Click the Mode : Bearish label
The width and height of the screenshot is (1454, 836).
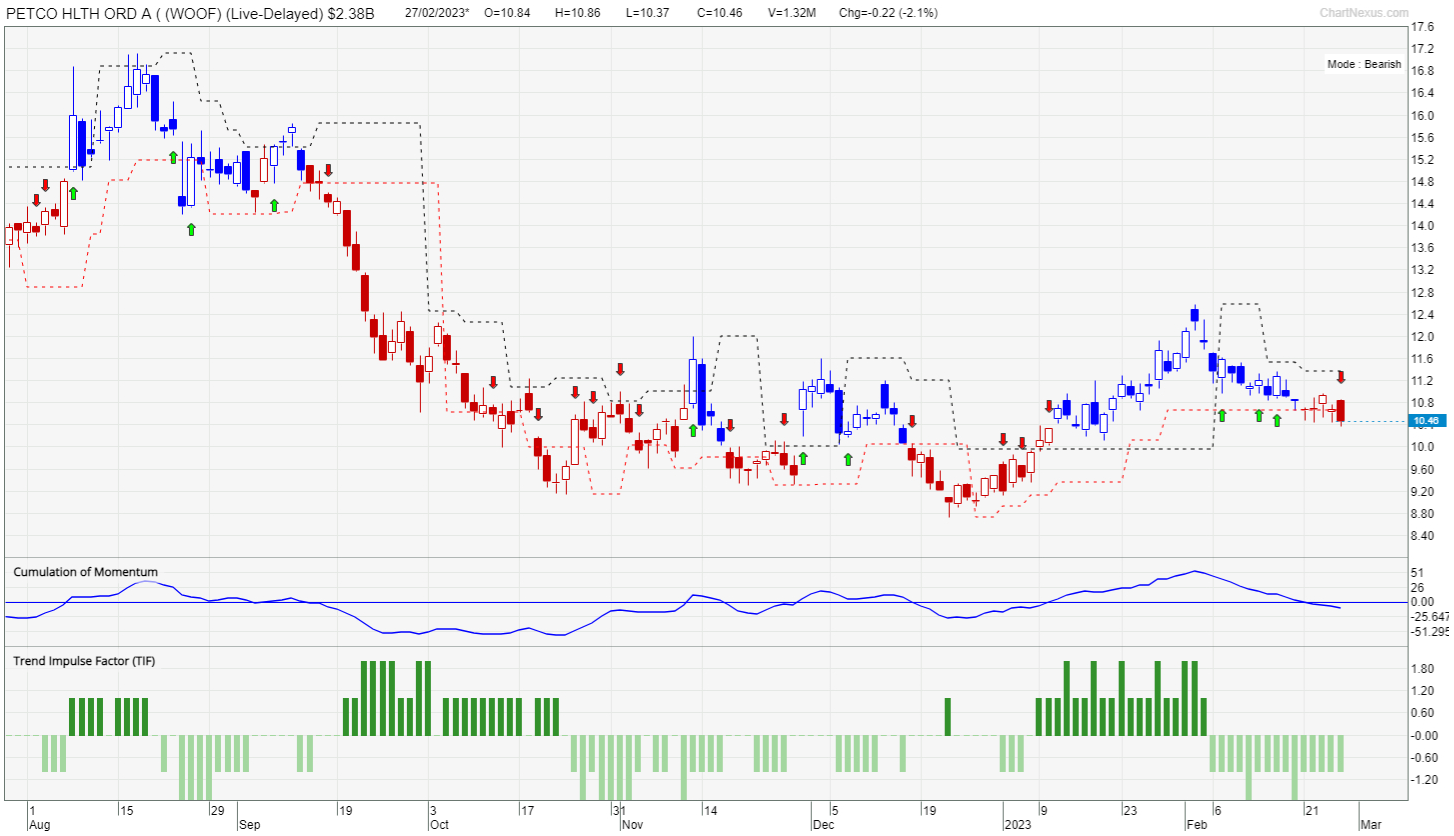[x=1364, y=64]
